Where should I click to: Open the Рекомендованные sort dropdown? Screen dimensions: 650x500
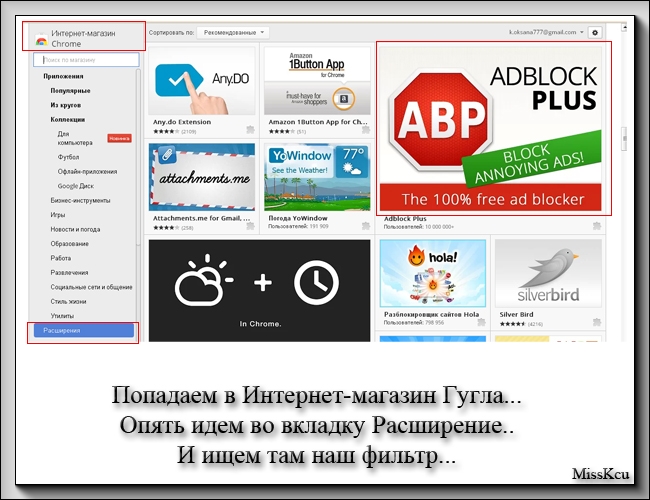tap(233, 32)
